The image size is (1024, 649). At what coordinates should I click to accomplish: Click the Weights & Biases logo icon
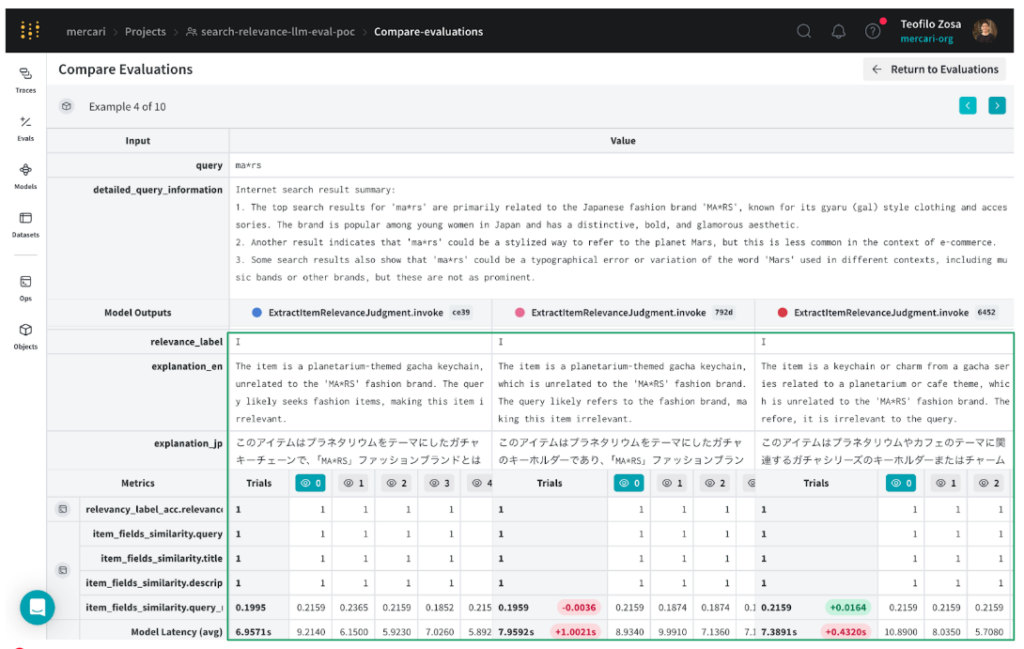pyautogui.click(x=30, y=31)
